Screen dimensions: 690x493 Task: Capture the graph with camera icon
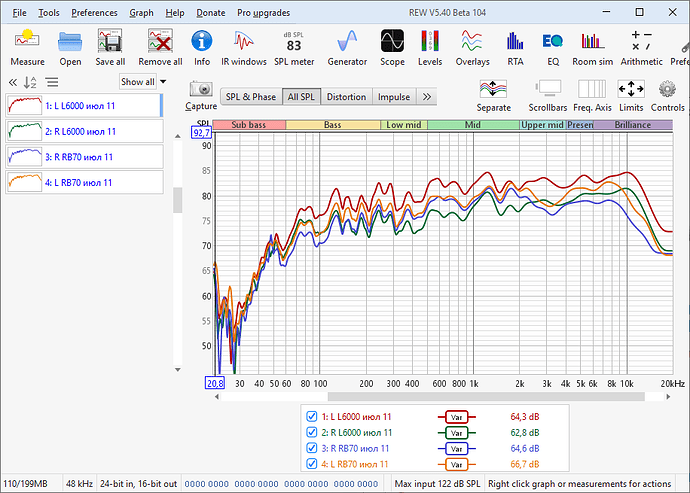201,96
